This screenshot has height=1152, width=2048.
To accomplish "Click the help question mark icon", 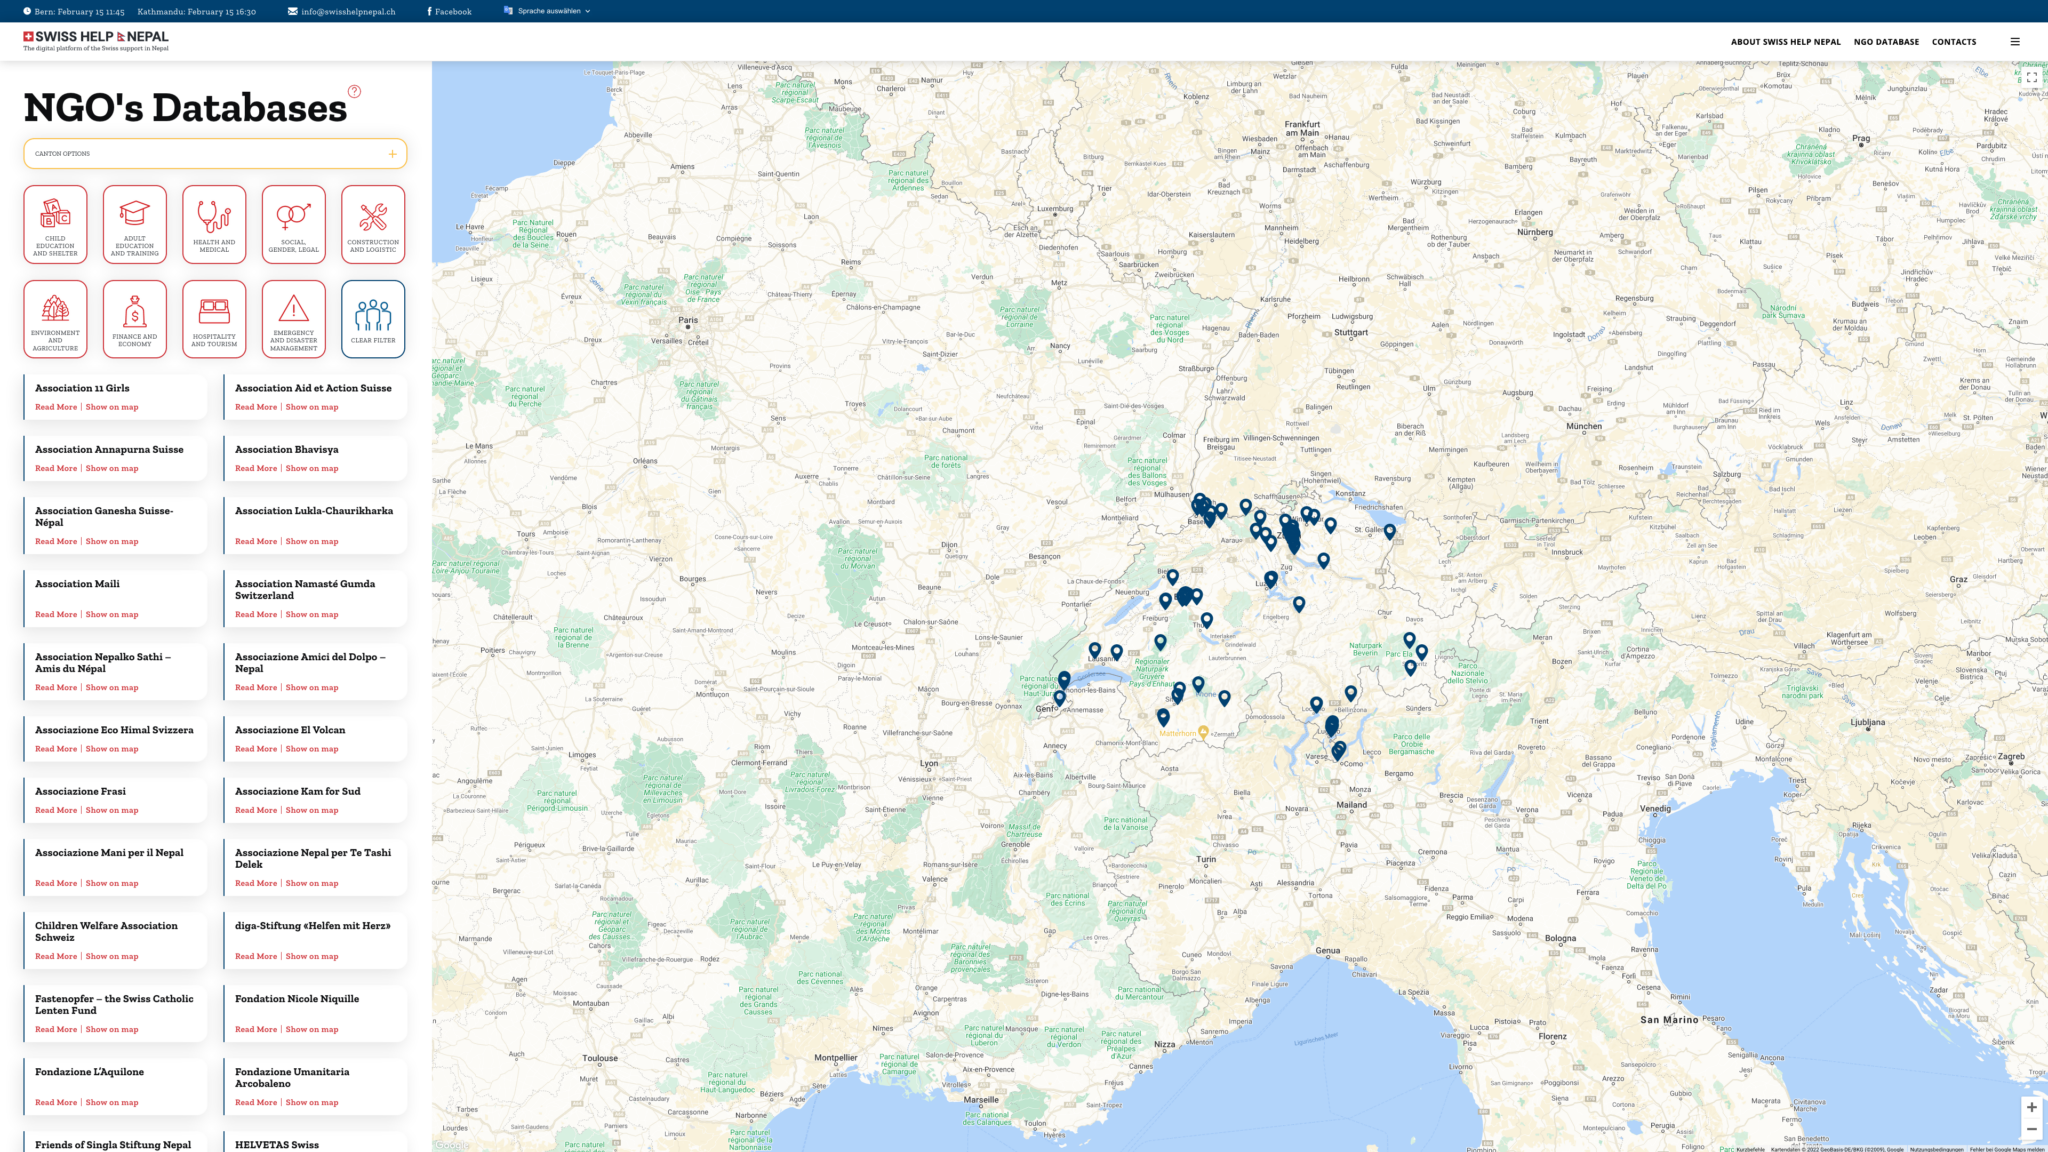I will point(354,91).
